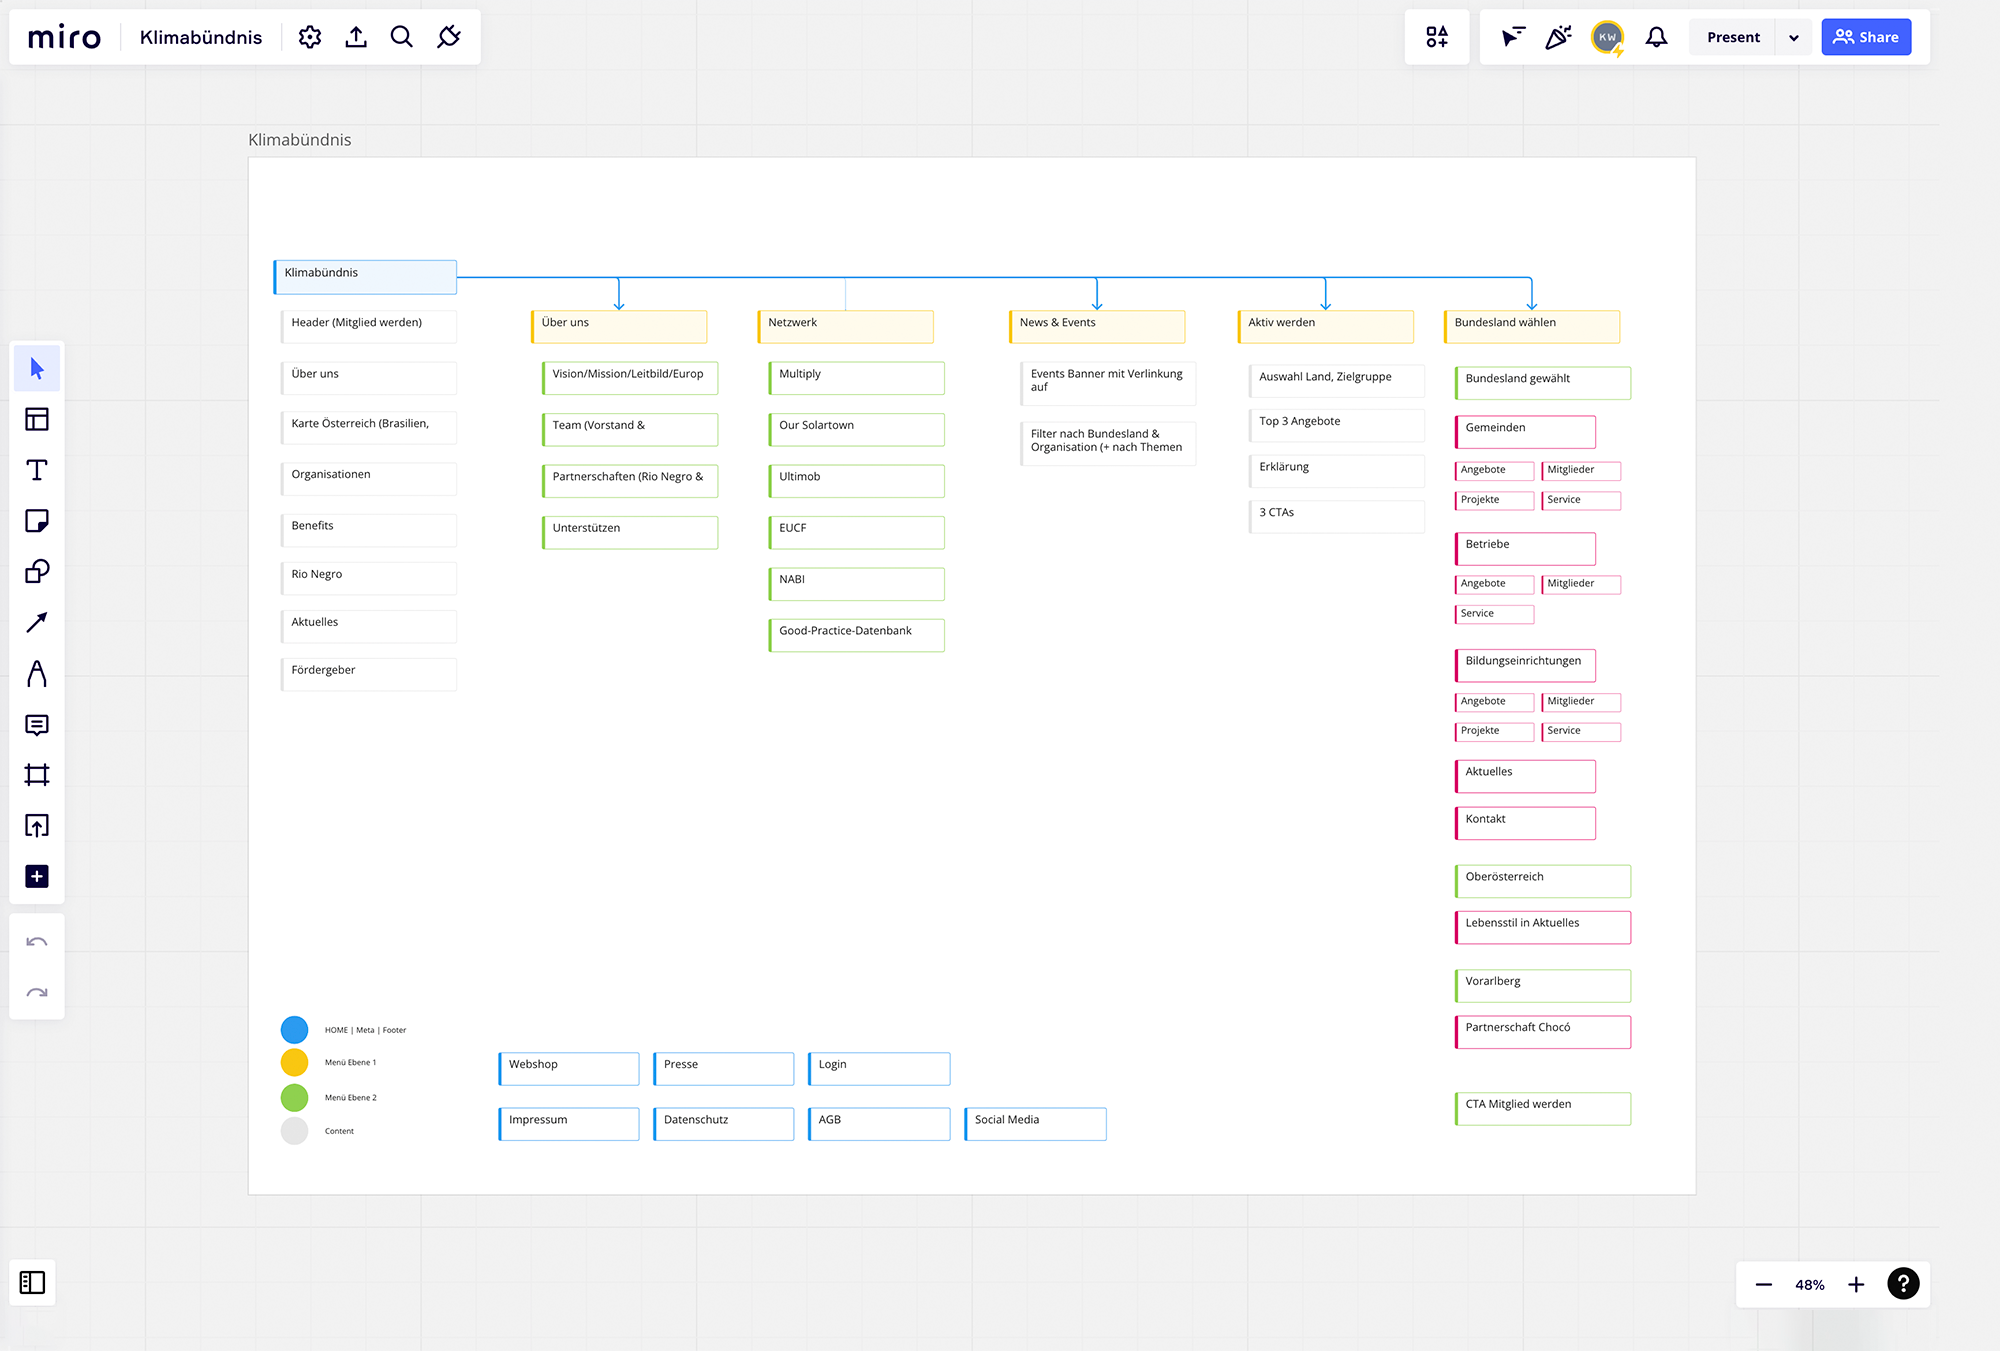
Task: Redo the last action
Action: [x=37, y=991]
